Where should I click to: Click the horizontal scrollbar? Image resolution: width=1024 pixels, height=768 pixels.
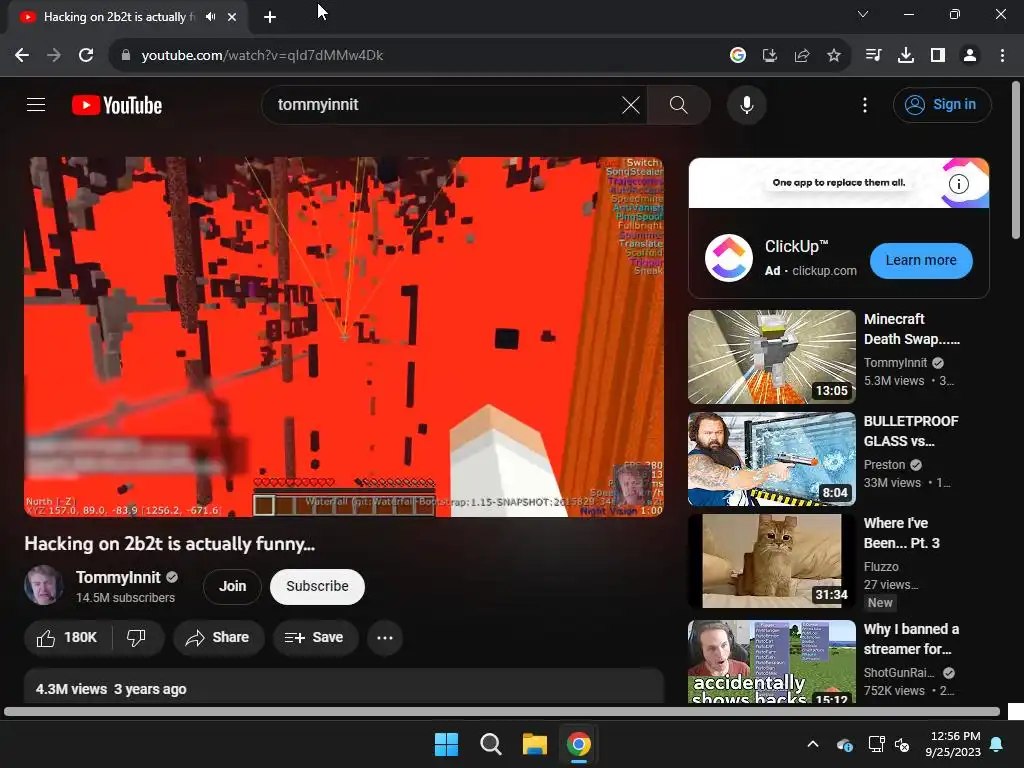pyautogui.click(x=502, y=711)
